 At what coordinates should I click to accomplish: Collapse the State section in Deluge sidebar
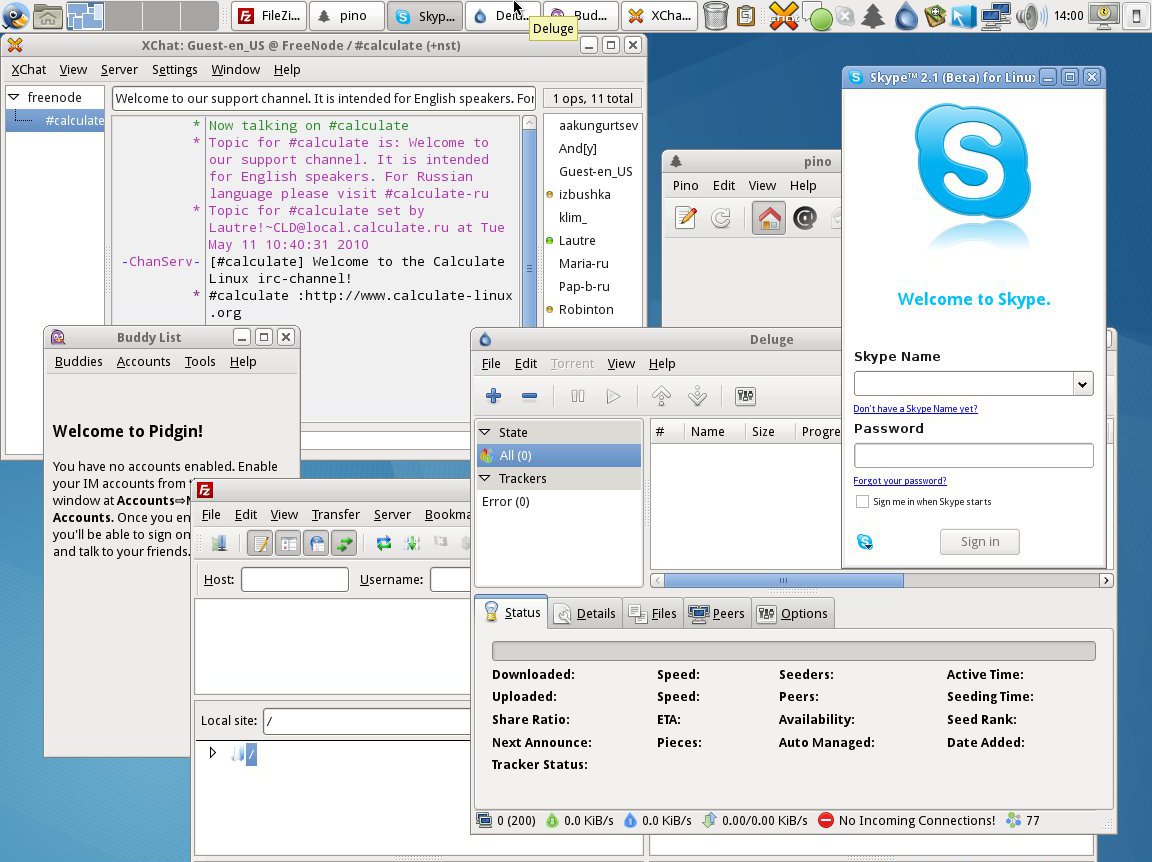(485, 432)
